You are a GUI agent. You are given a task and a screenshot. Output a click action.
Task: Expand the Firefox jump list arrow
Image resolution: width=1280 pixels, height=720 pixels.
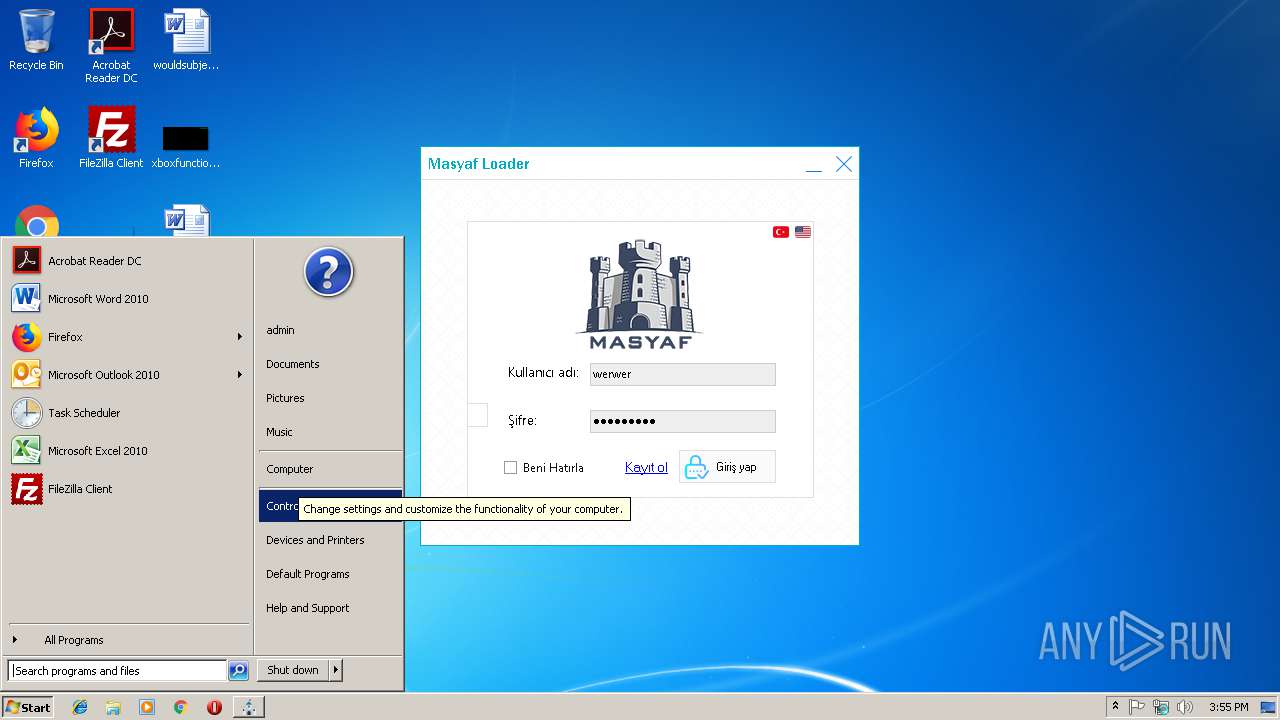coord(240,337)
